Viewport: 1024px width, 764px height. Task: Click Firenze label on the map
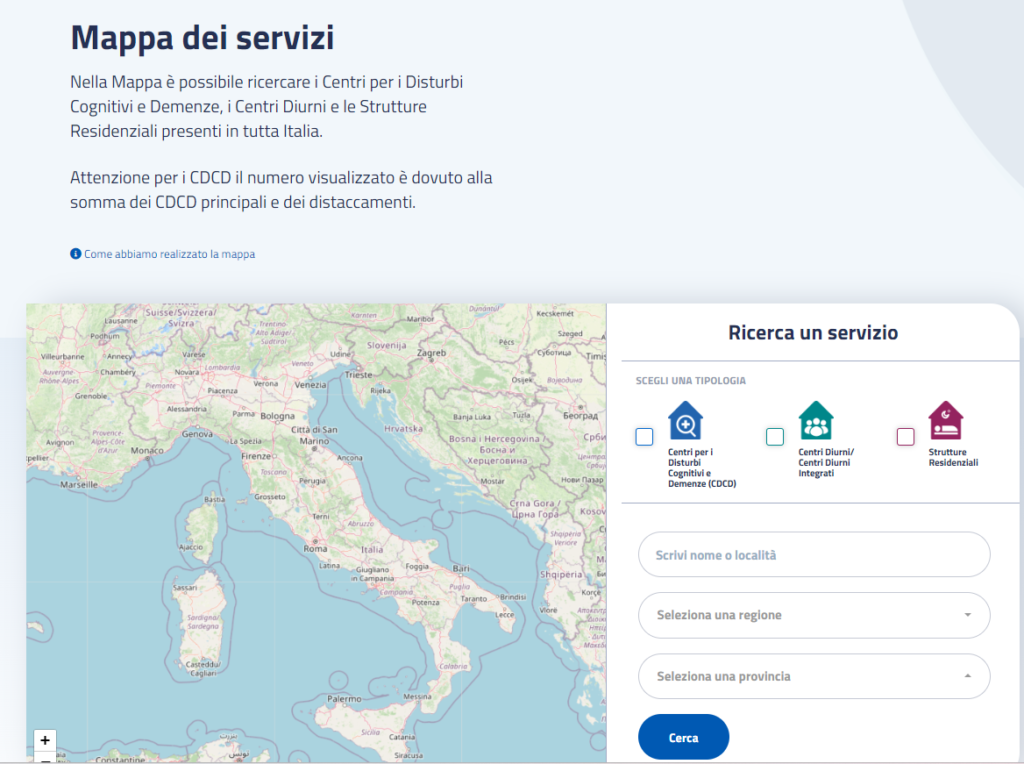coord(256,456)
